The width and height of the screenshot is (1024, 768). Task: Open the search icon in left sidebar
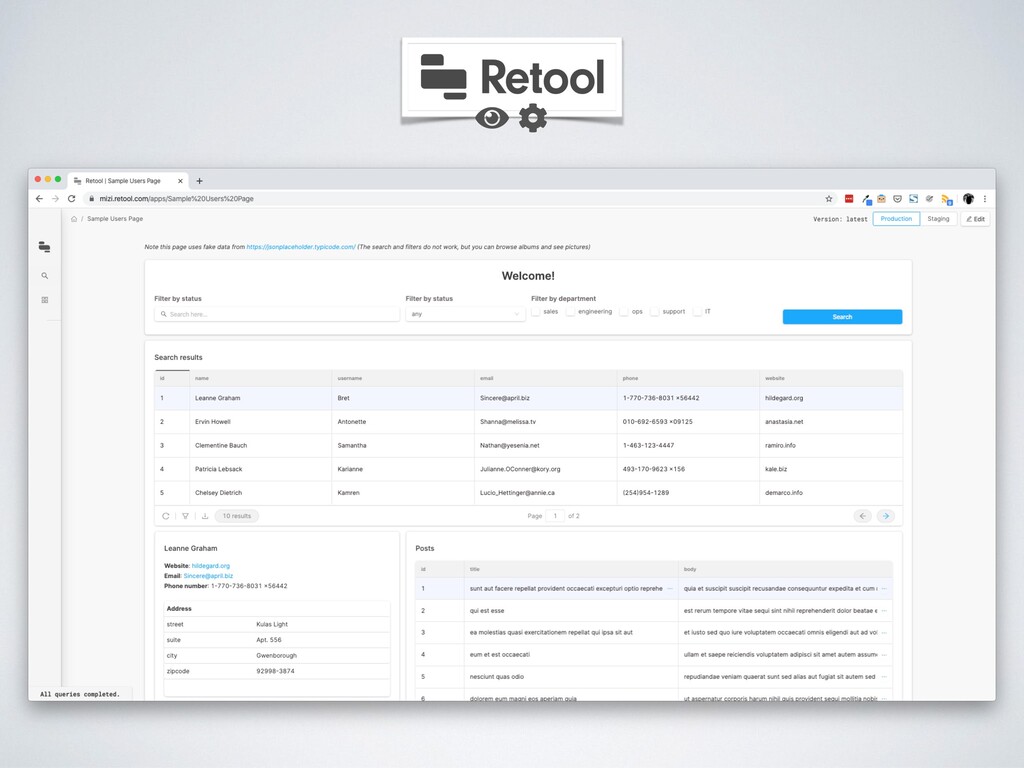pyautogui.click(x=44, y=276)
